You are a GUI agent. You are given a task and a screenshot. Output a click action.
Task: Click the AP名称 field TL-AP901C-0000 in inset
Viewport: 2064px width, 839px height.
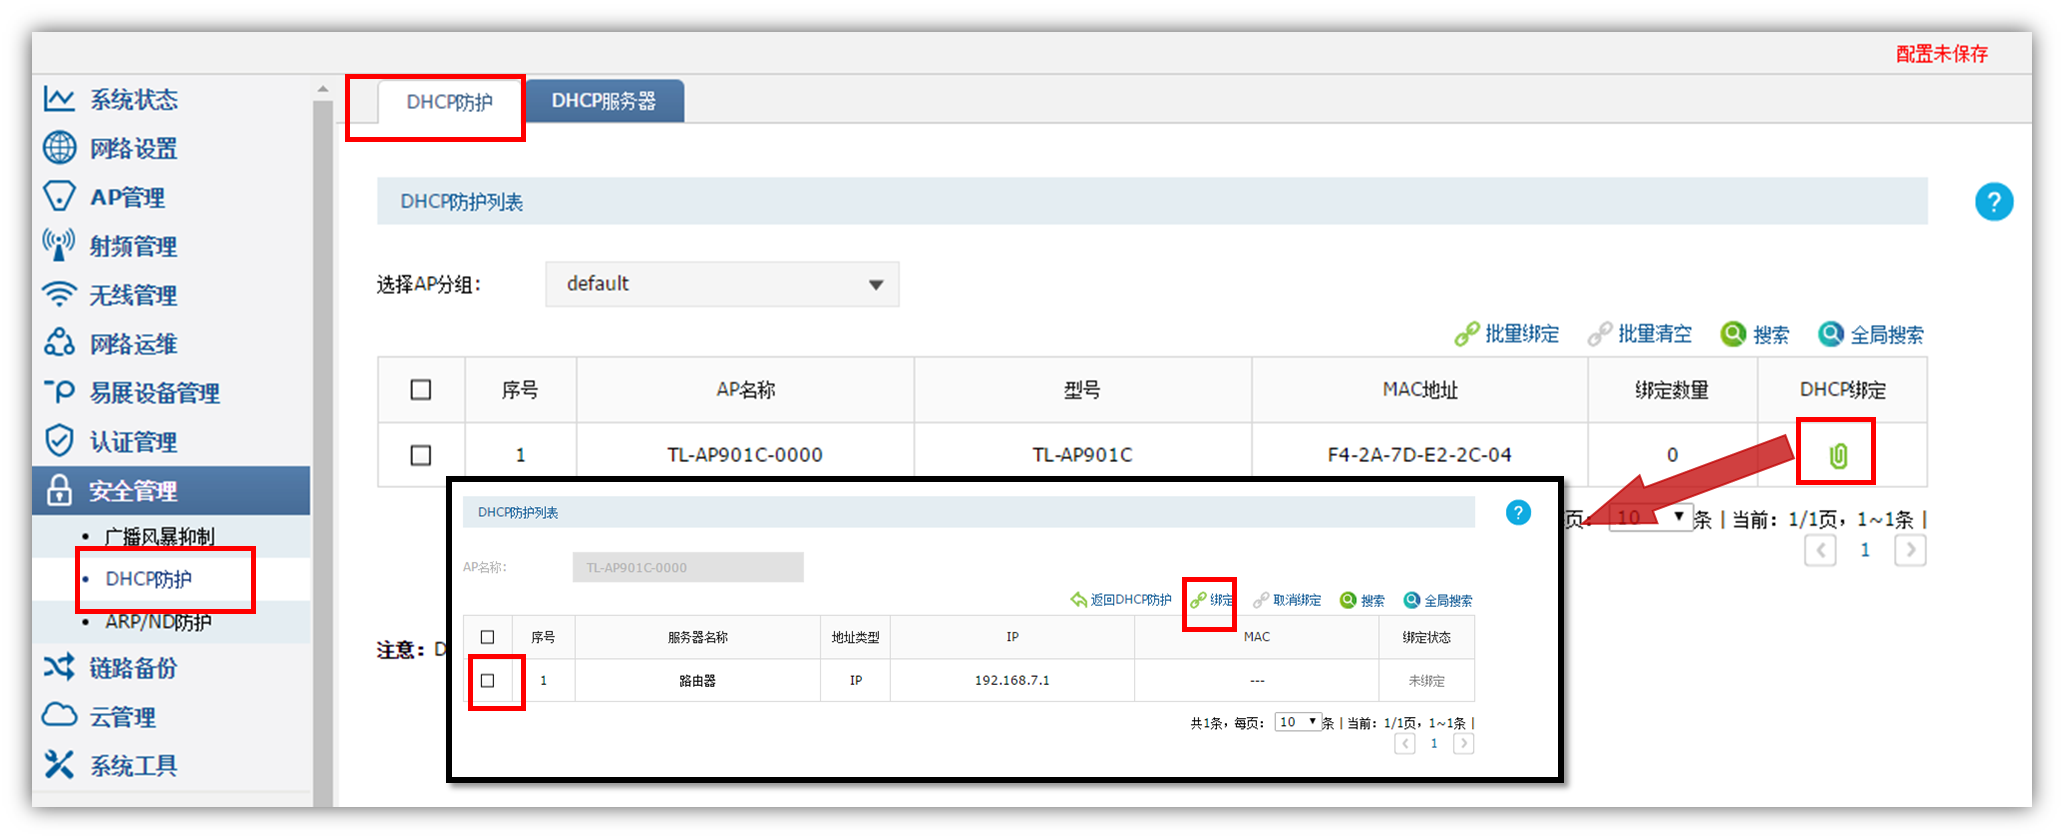(688, 567)
